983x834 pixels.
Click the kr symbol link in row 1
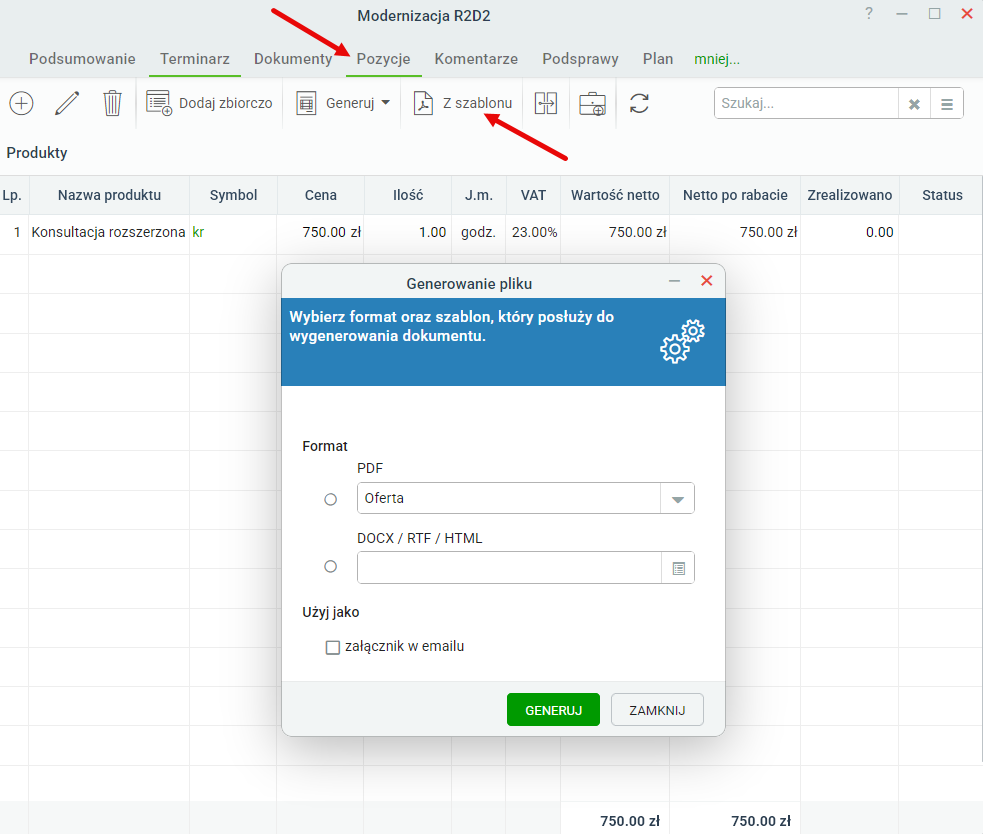(198, 233)
